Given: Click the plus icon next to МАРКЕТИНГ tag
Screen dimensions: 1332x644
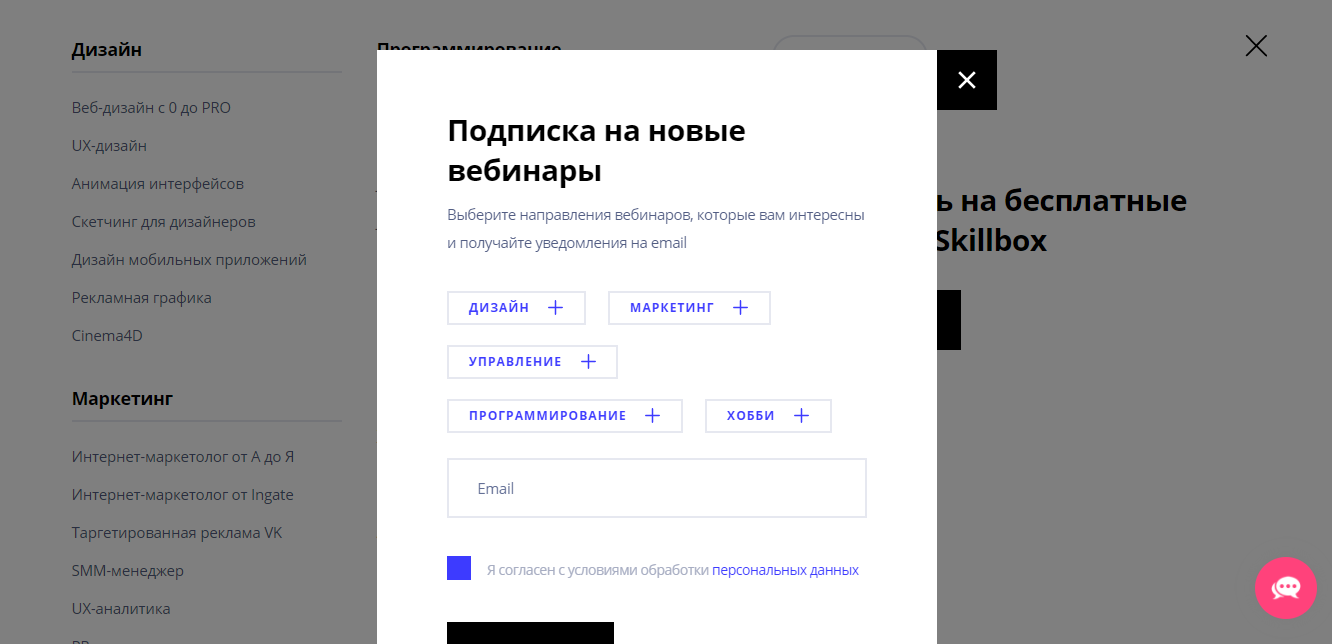Looking at the screenshot, I should [740, 307].
